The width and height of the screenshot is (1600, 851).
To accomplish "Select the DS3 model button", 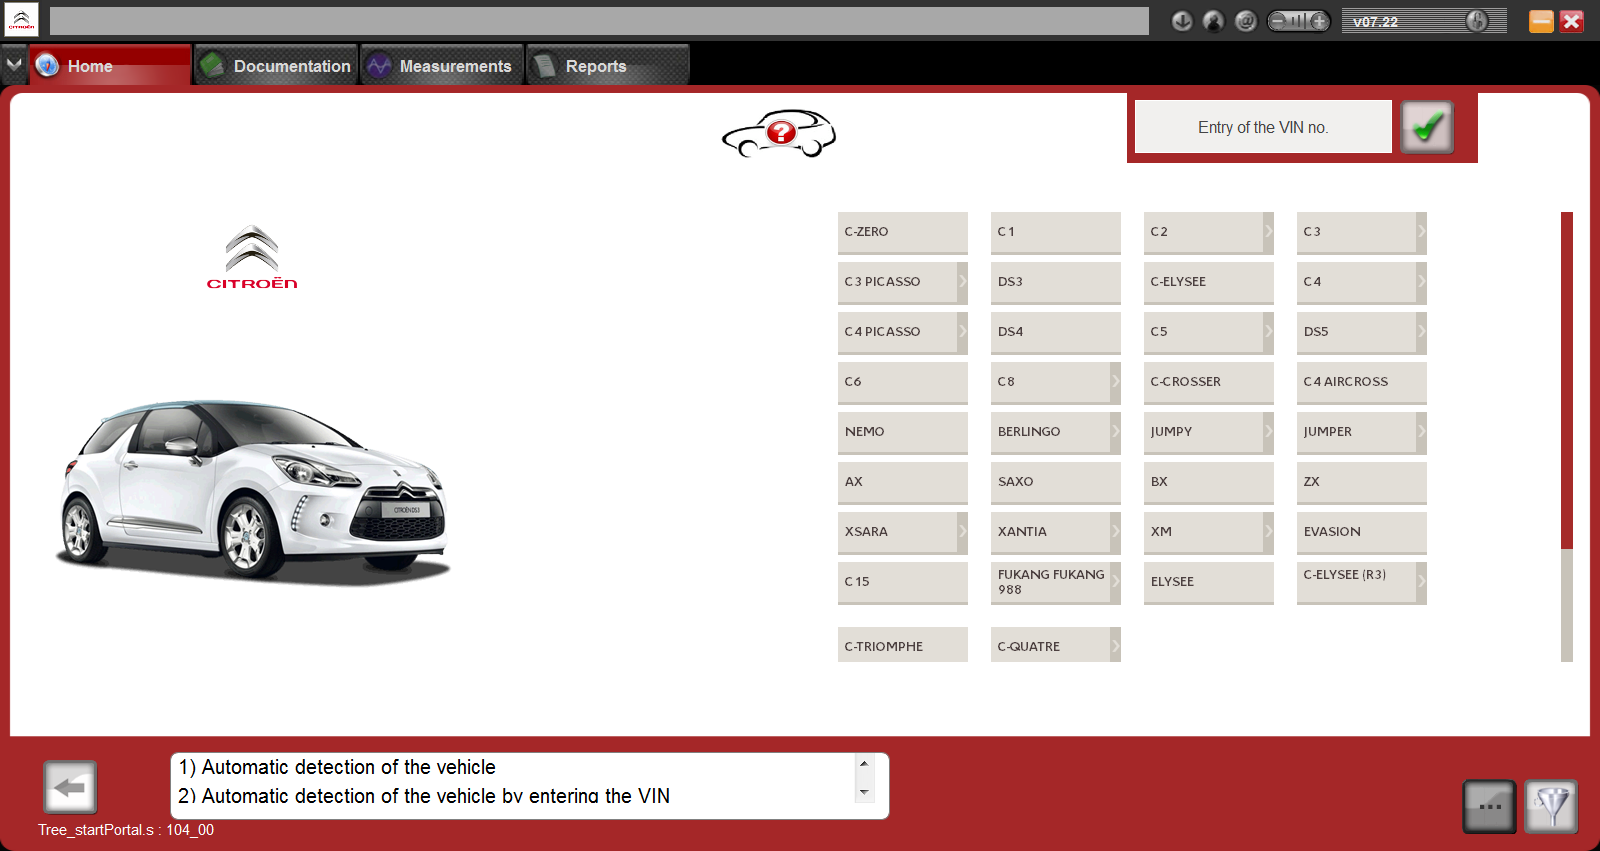I will [1056, 282].
